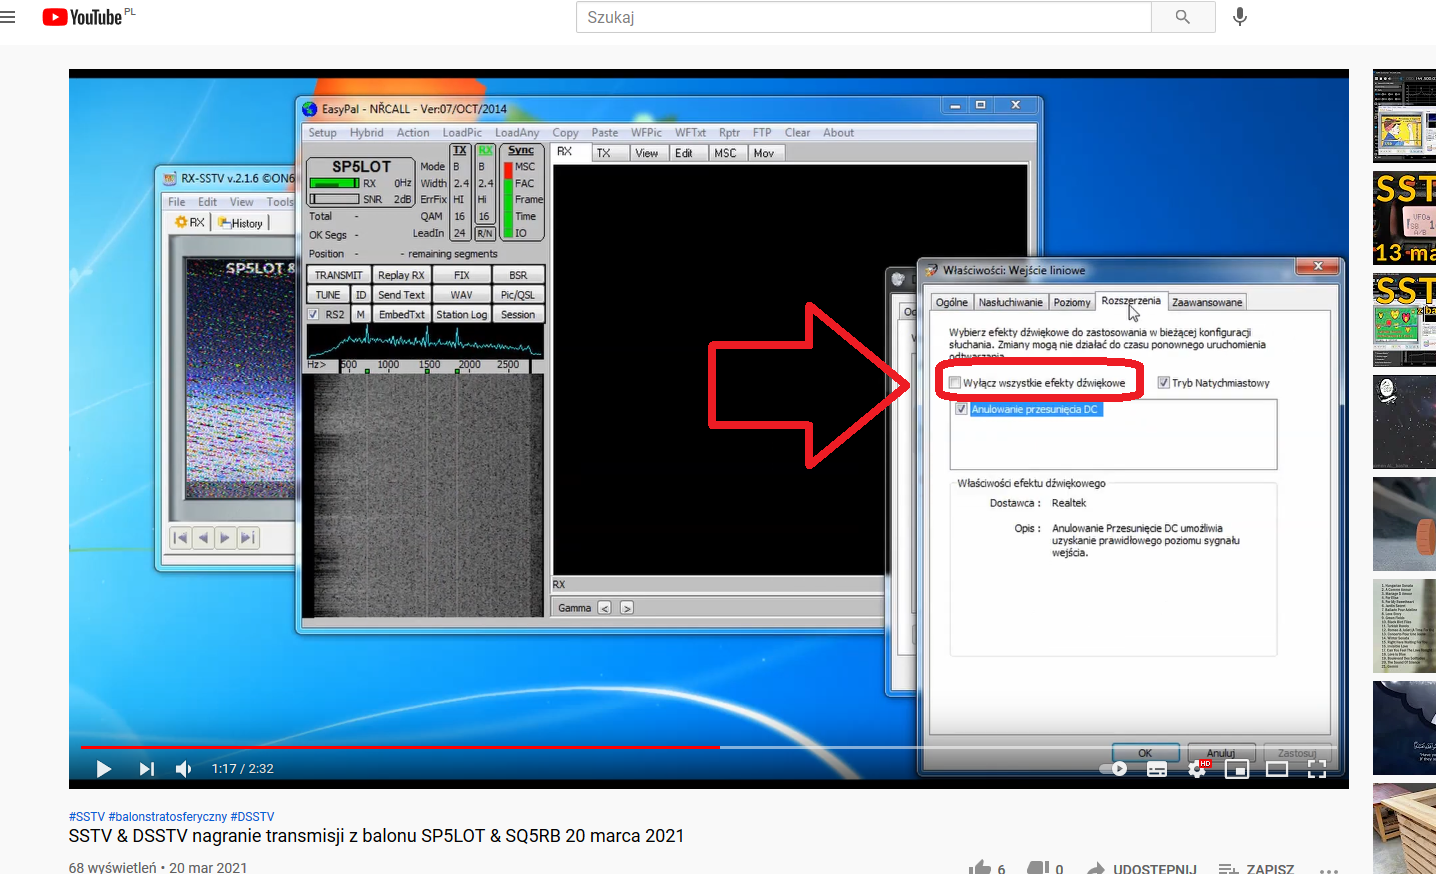Click the TRANSMIT button in EasyPal

(x=339, y=275)
